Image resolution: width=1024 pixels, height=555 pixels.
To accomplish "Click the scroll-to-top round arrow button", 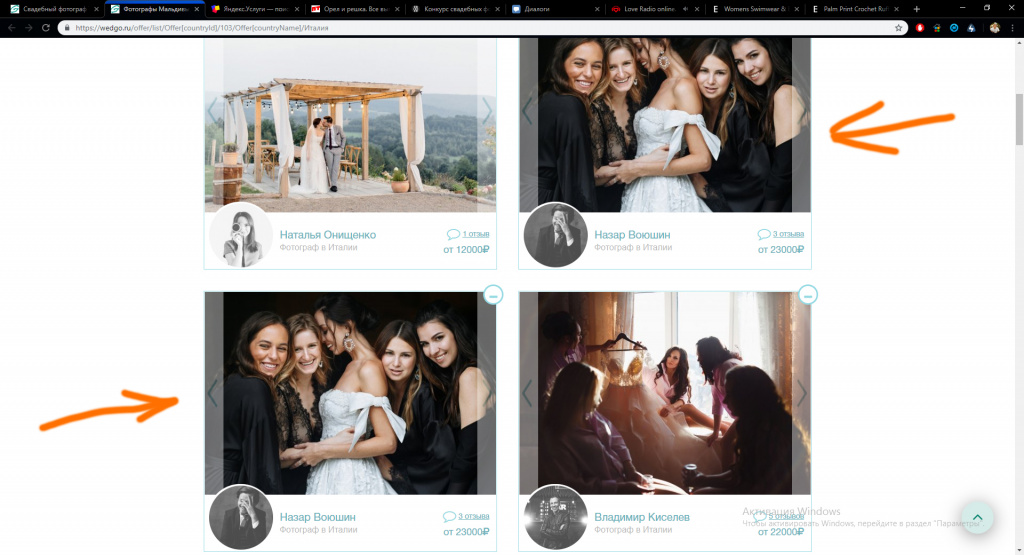I will click(x=977, y=516).
